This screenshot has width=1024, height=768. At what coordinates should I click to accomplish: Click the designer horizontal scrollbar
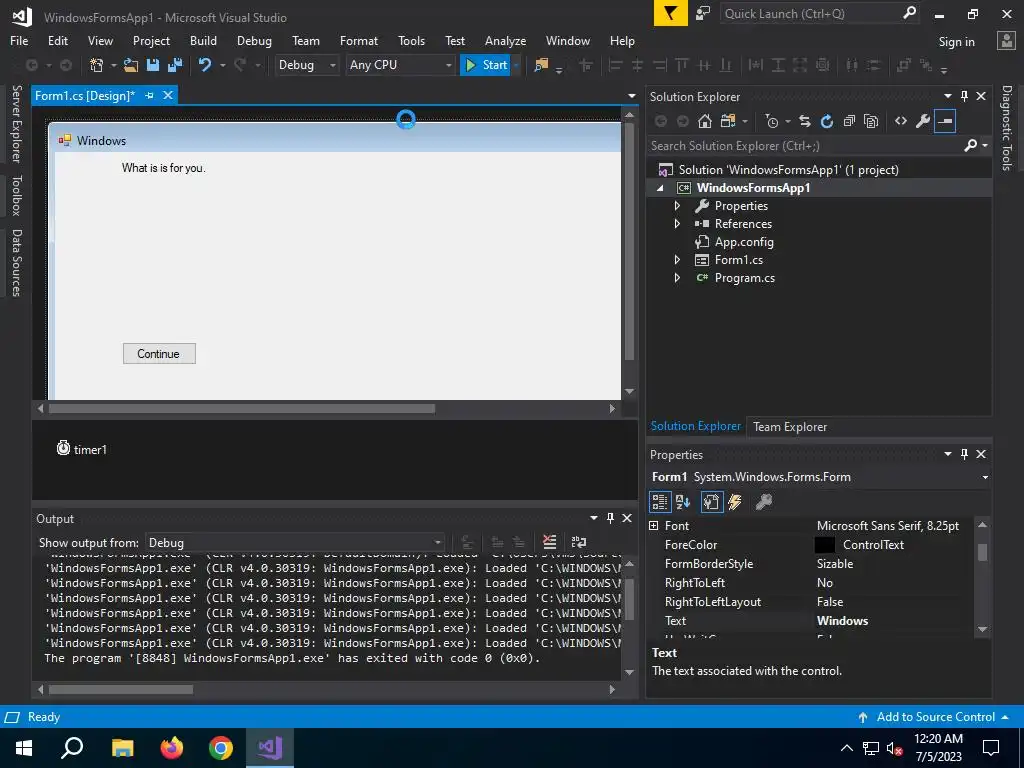(x=242, y=409)
